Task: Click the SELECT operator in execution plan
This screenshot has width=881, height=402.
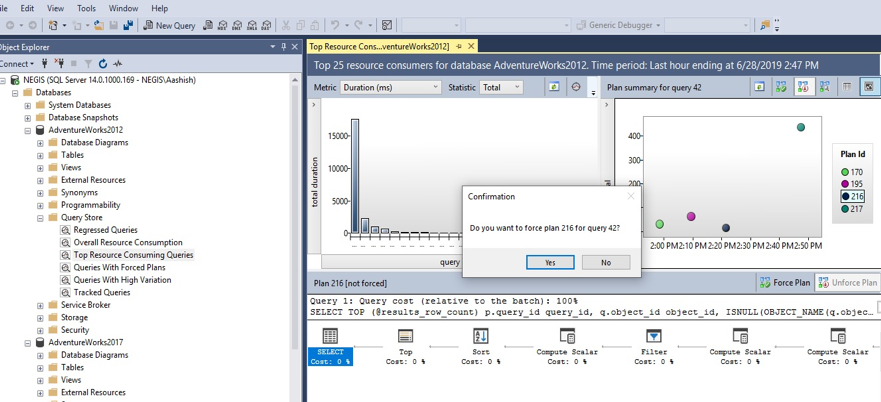Action: (x=330, y=347)
